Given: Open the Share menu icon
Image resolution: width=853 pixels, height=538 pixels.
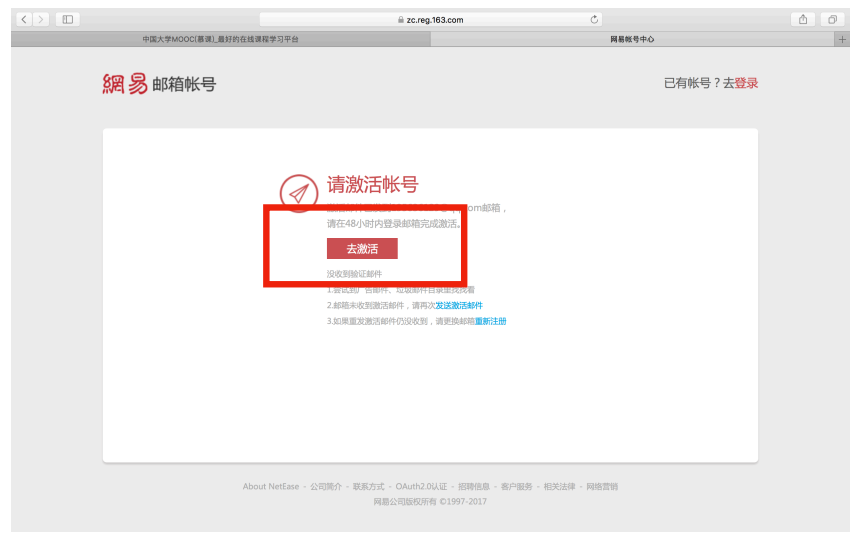Looking at the screenshot, I should click(803, 19).
